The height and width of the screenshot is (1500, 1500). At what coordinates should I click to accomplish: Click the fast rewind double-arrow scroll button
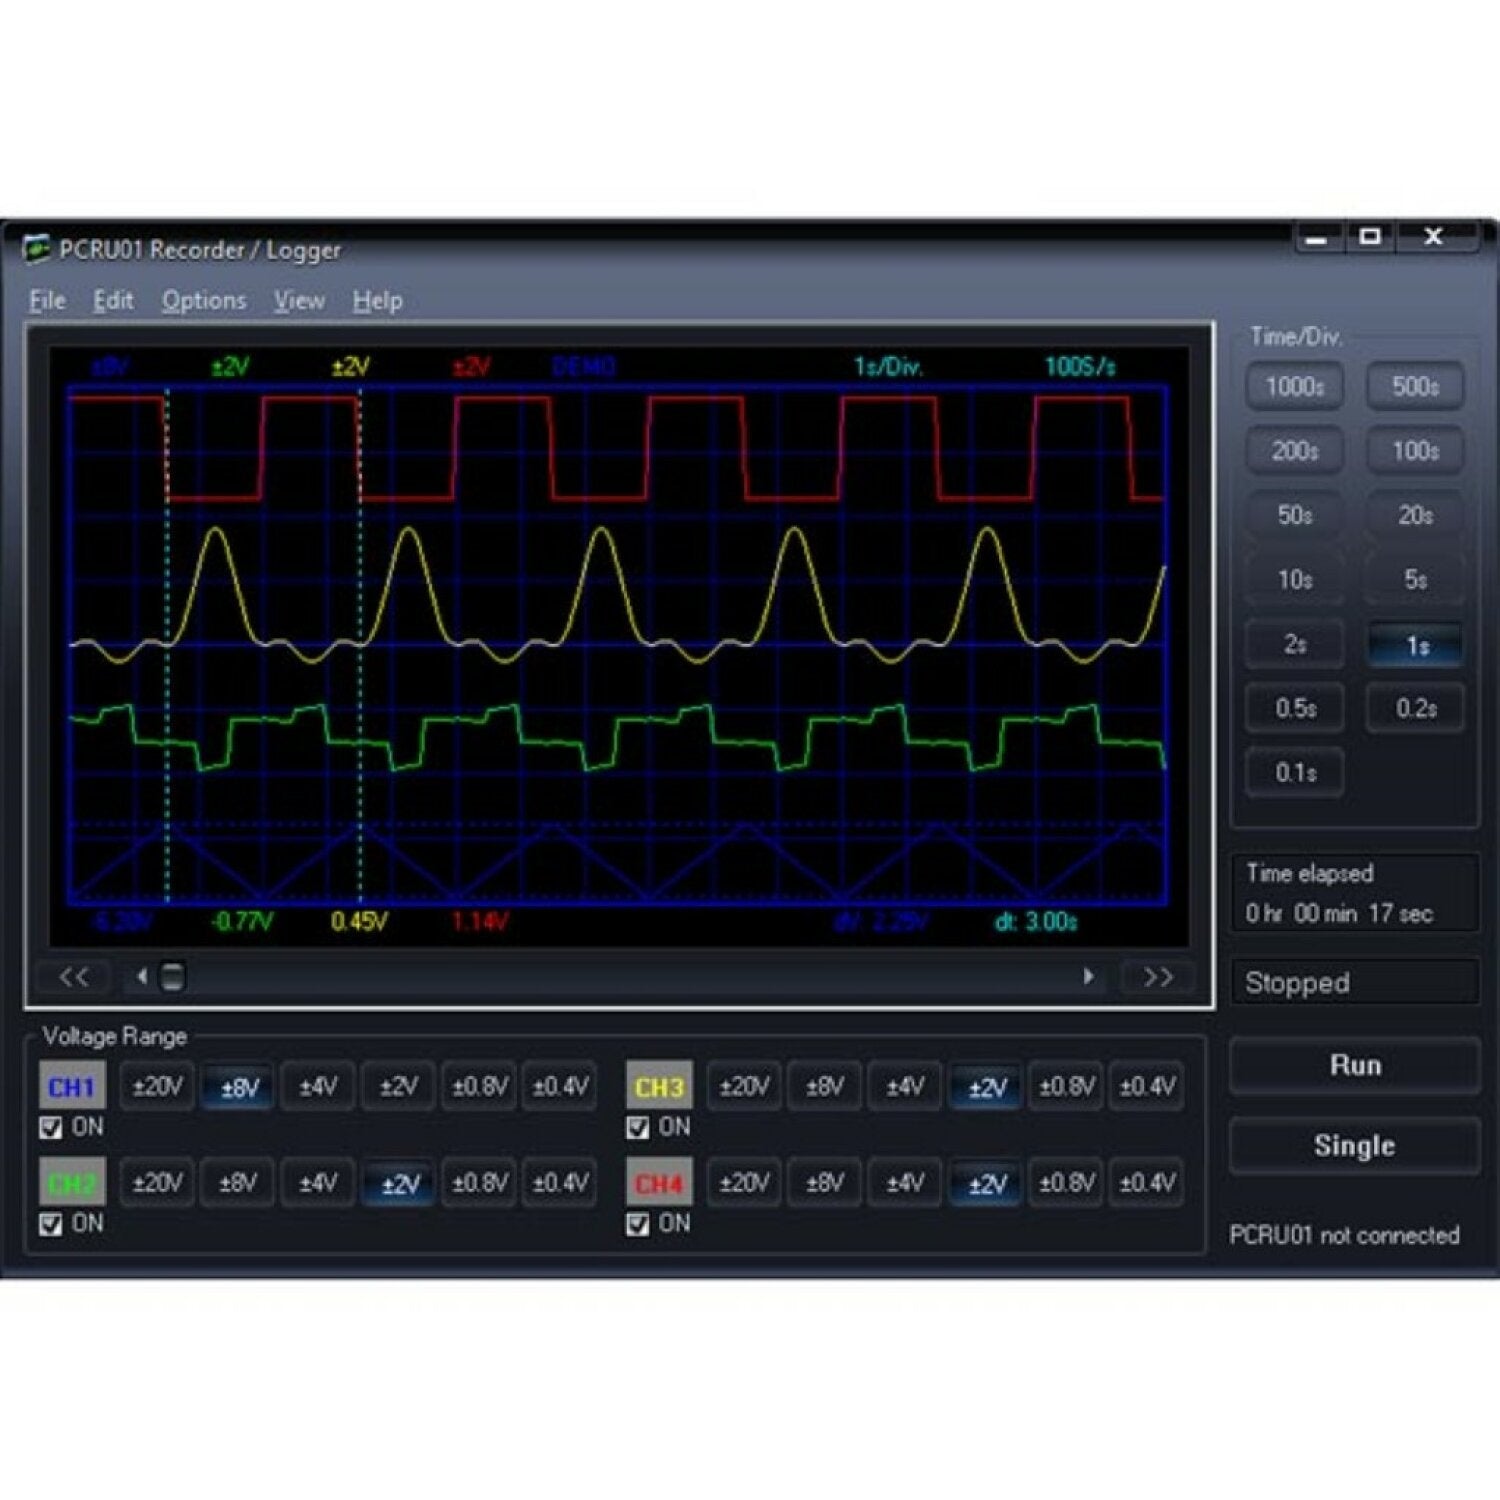74,977
